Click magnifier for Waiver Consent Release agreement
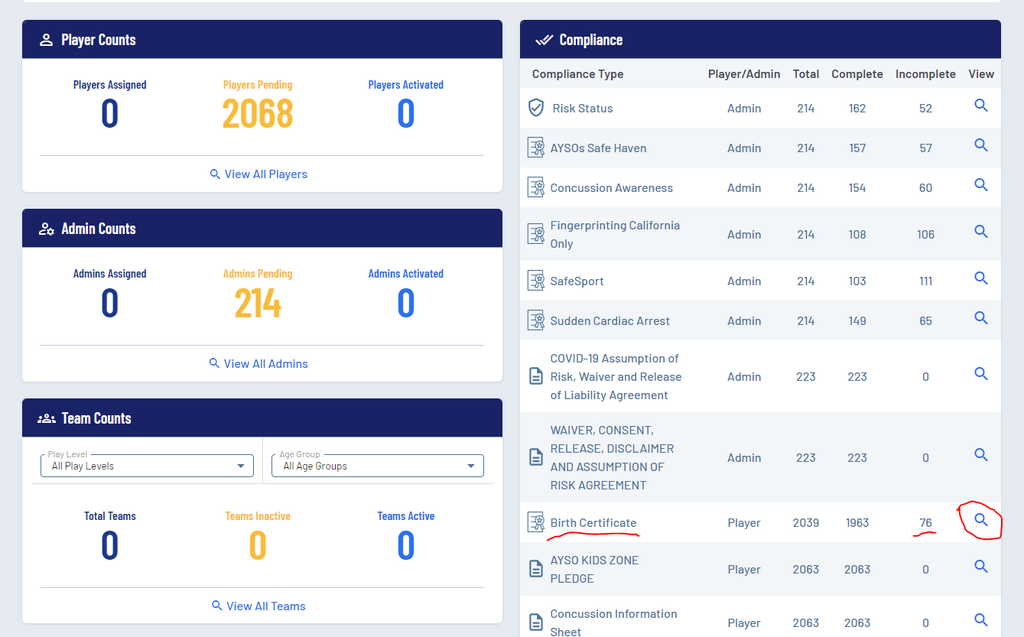1024x637 pixels. pos(981,455)
